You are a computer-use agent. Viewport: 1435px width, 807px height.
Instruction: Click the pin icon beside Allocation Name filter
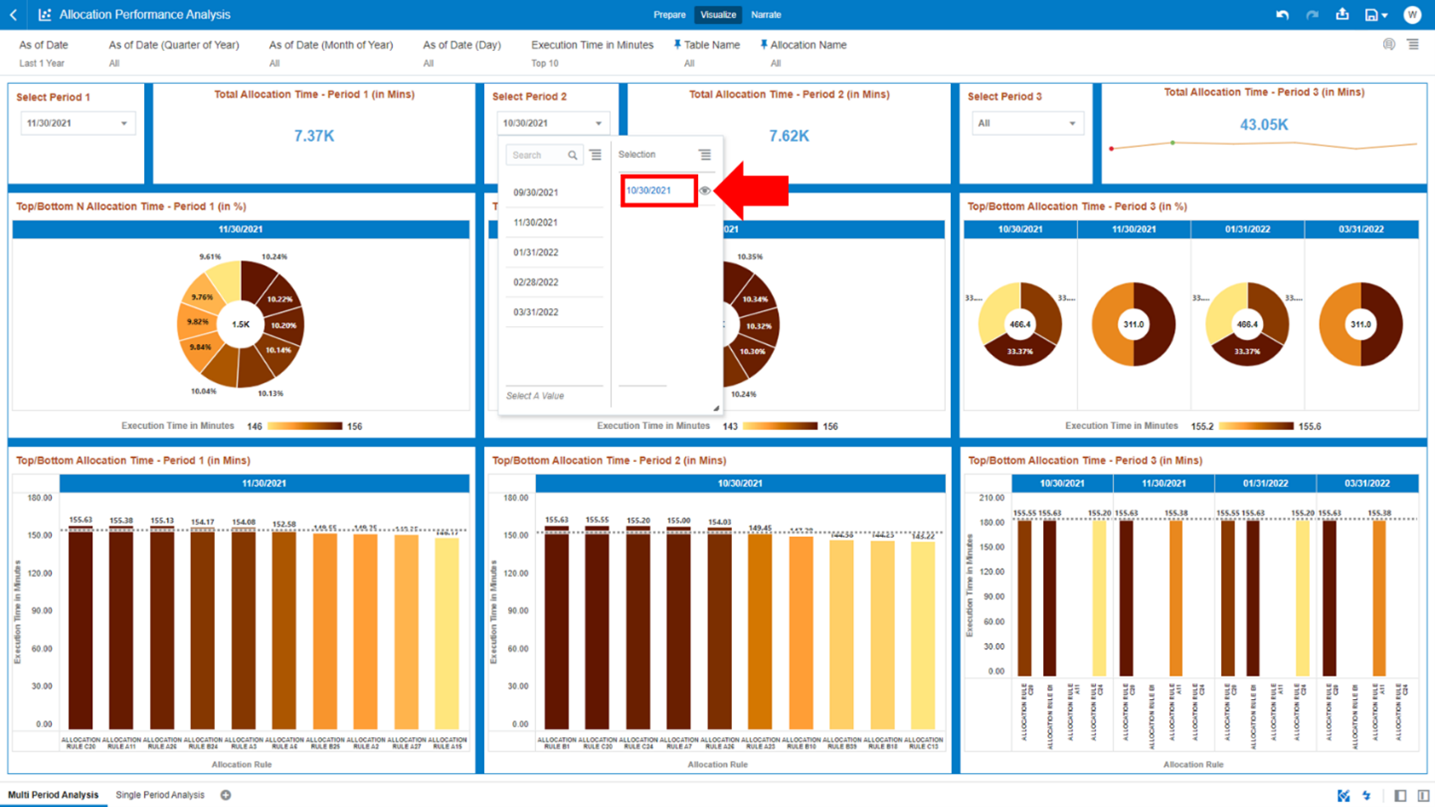point(764,45)
